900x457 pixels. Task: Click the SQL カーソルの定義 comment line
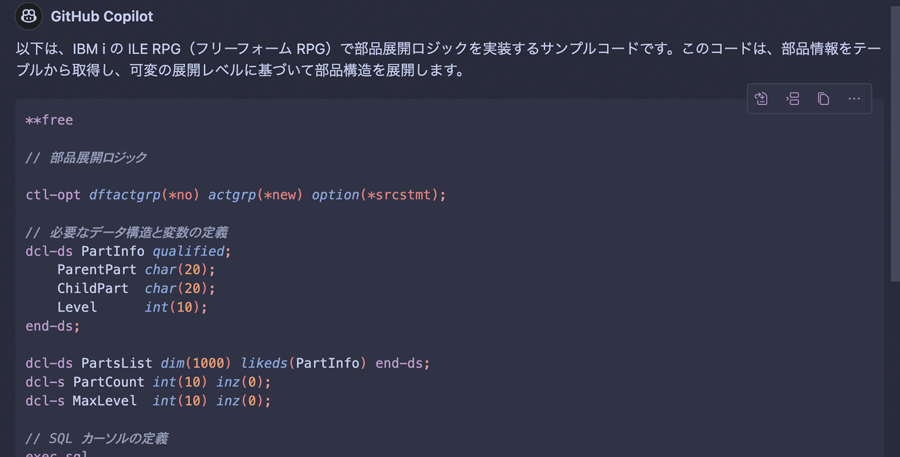click(96, 438)
